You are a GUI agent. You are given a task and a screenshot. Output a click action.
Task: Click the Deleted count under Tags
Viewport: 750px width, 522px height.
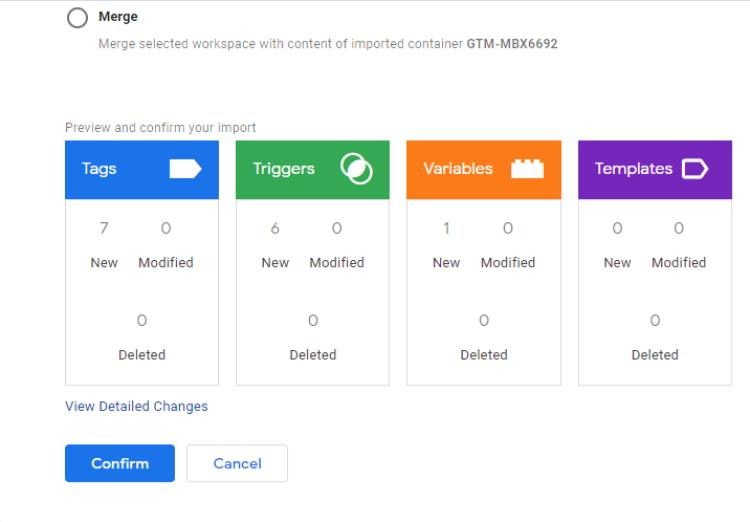(142, 321)
